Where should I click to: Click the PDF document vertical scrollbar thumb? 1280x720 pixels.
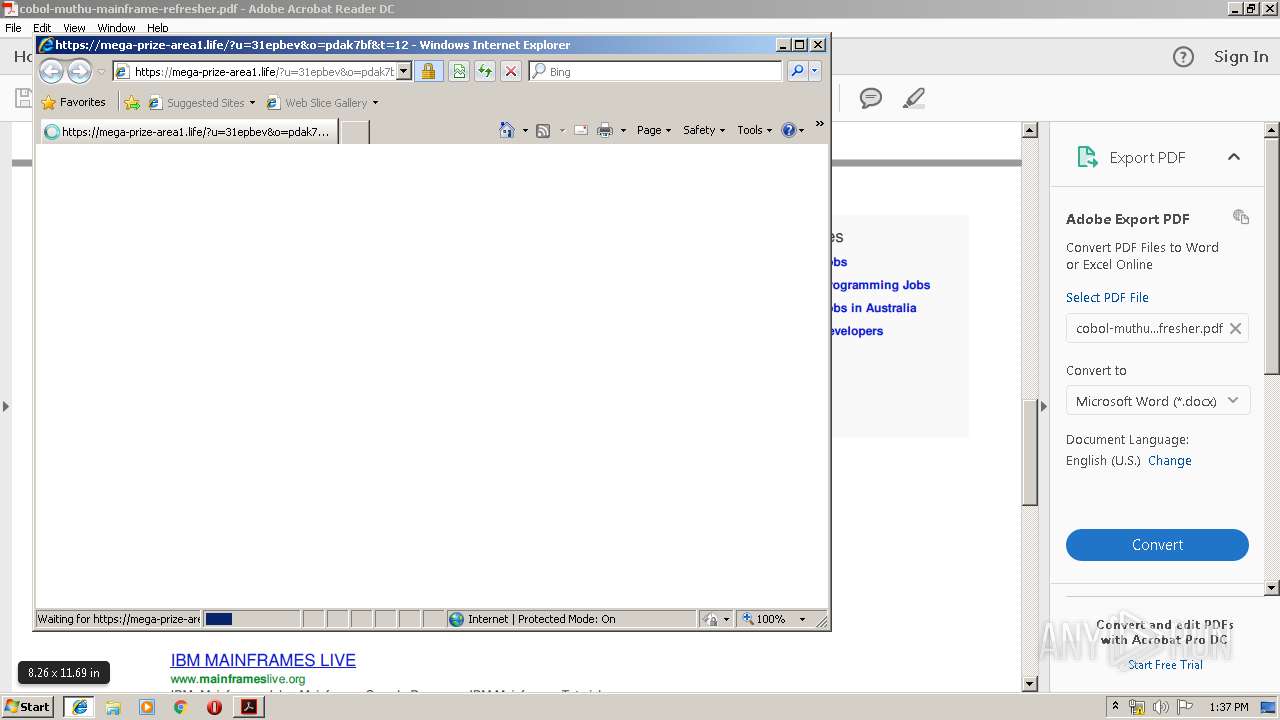tap(1030, 452)
